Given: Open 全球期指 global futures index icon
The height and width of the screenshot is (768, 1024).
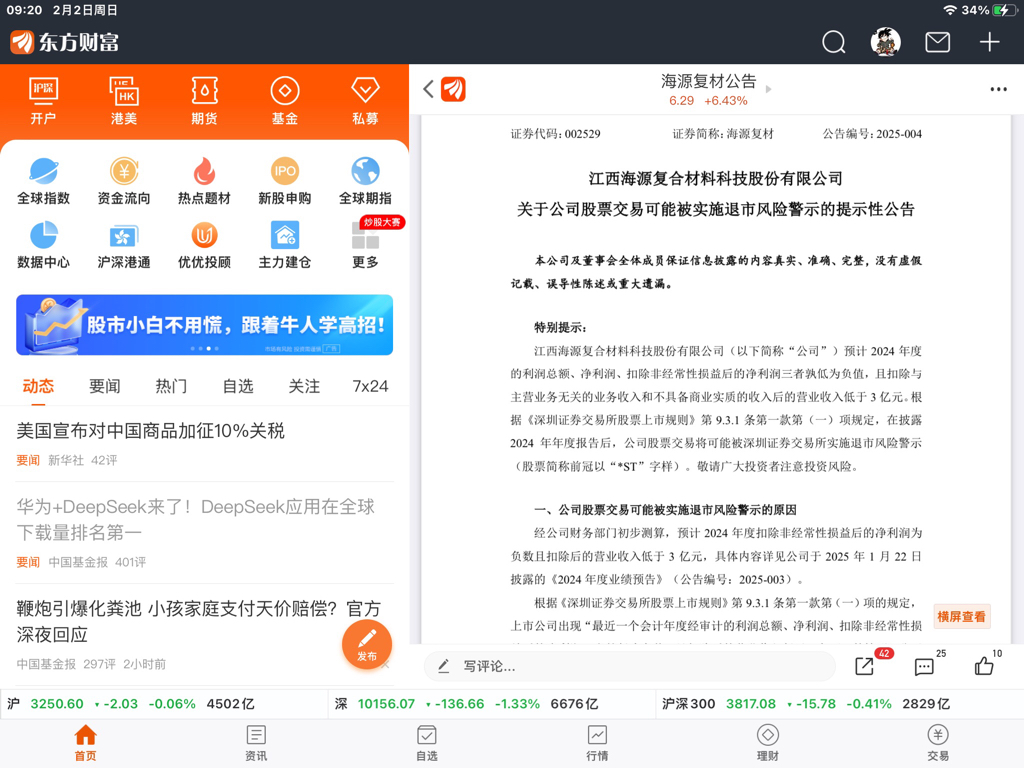Looking at the screenshot, I should (365, 181).
